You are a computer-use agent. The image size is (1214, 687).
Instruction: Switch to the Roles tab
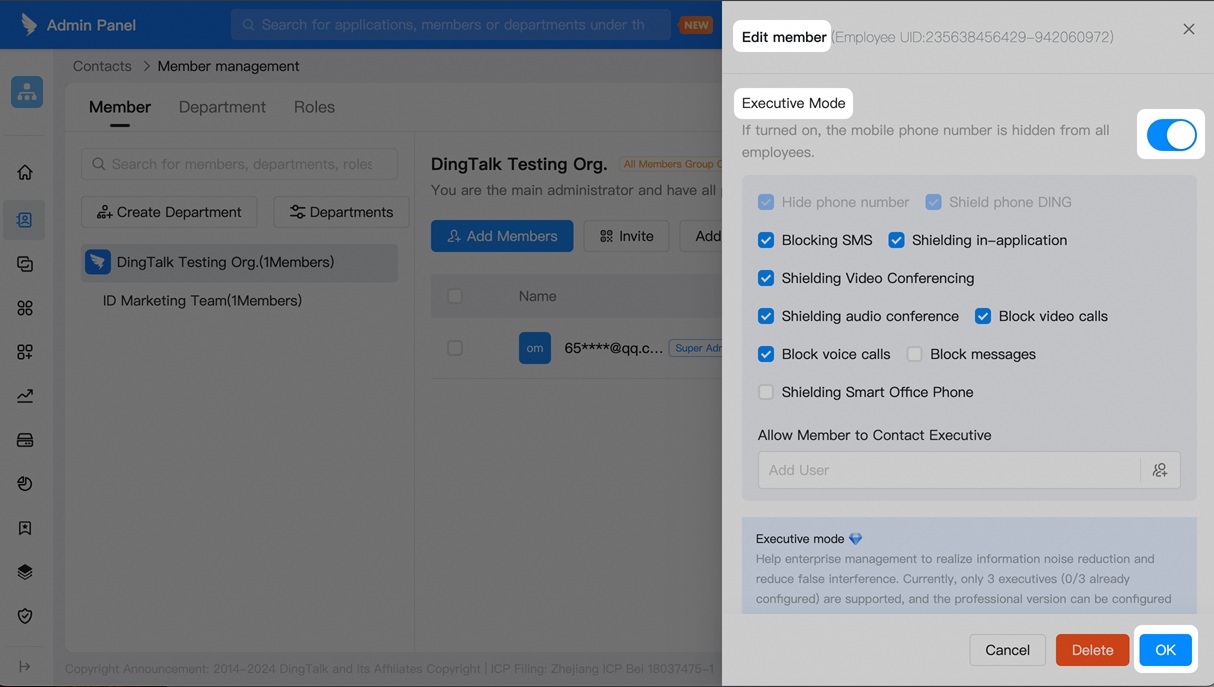(314, 107)
